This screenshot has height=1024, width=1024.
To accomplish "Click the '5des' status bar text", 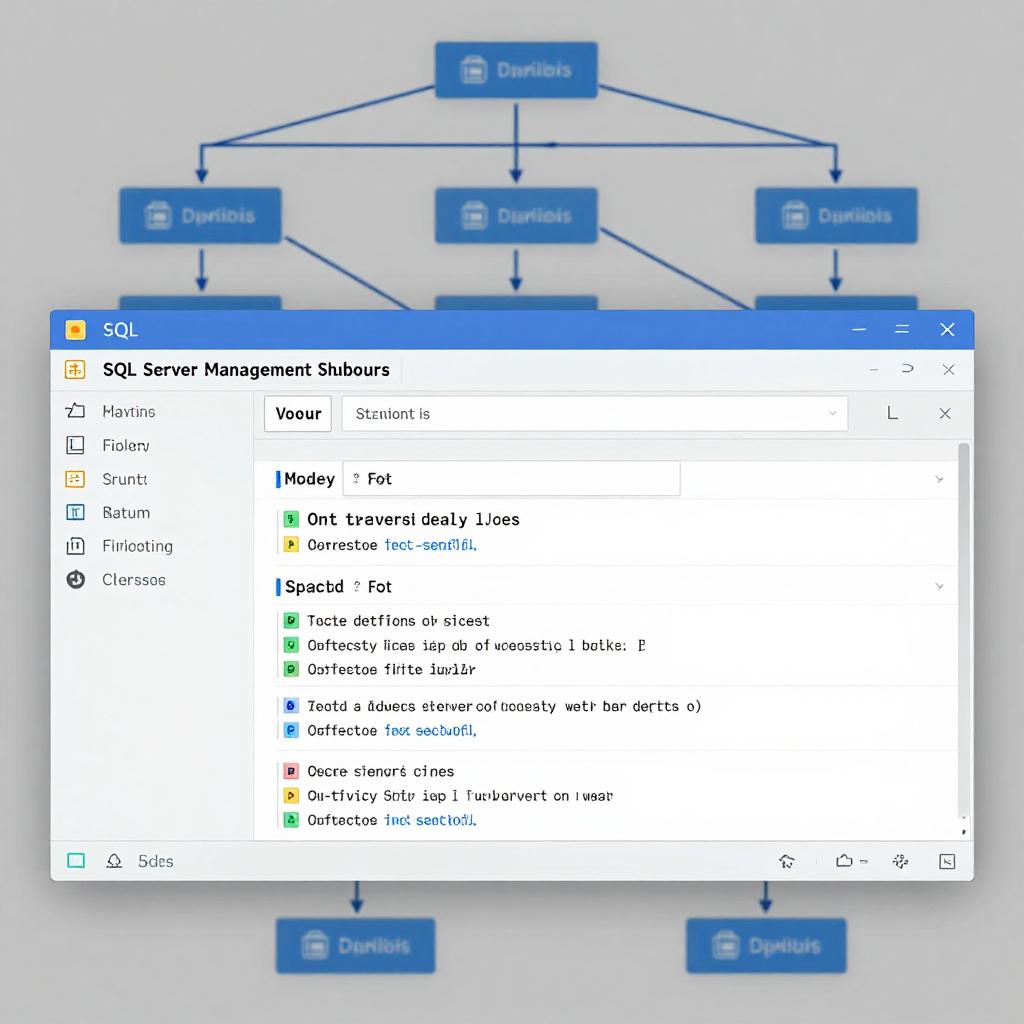I will pyautogui.click(x=155, y=861).
